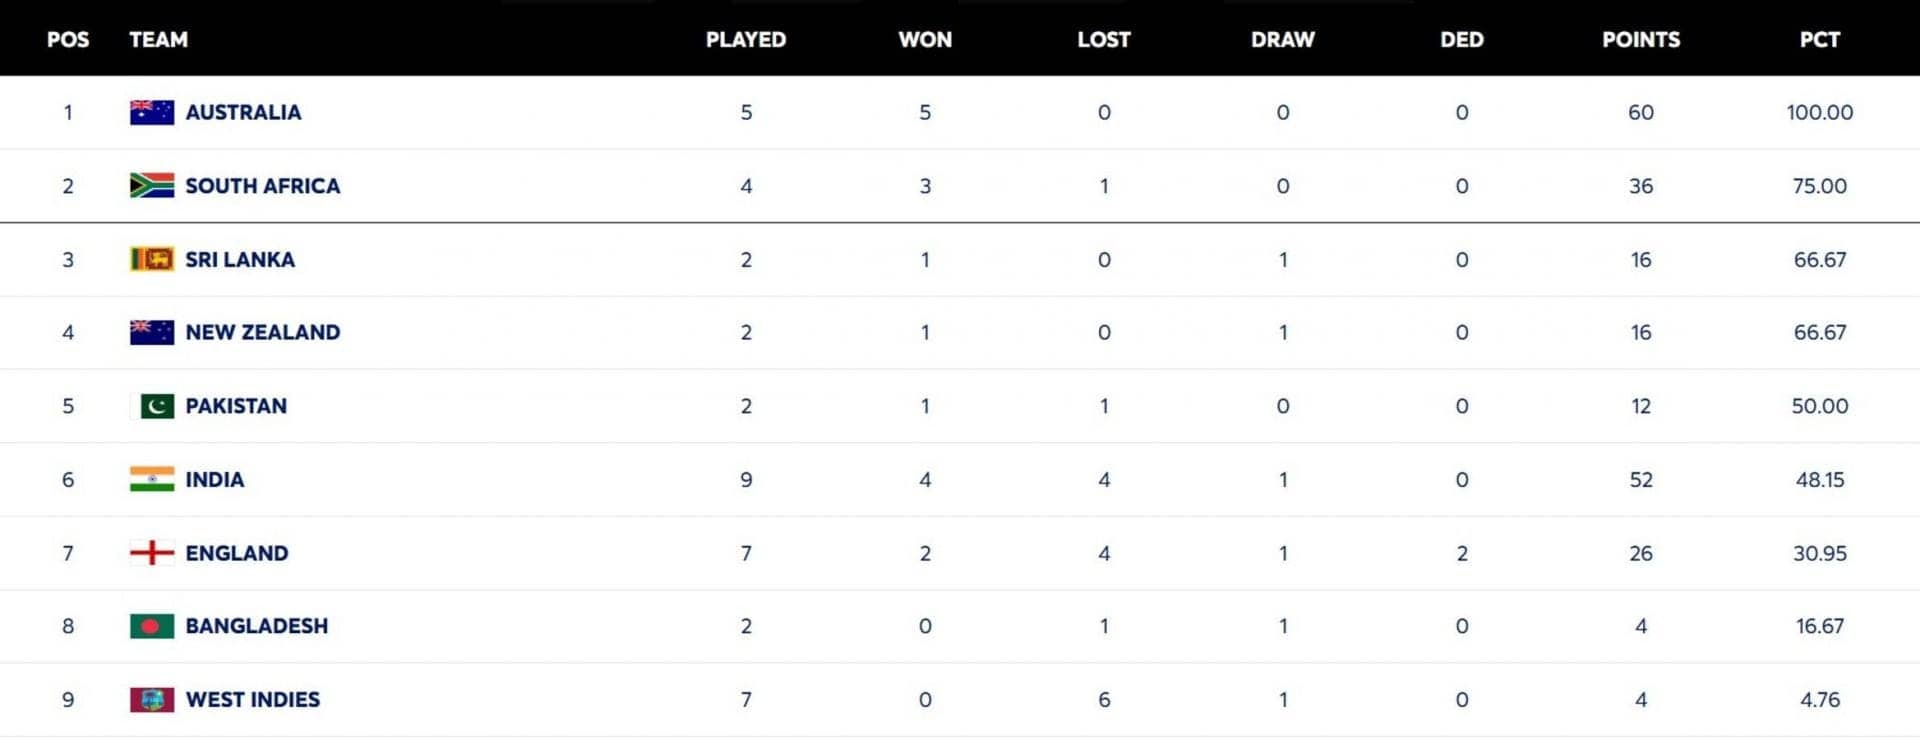
Task: Click Australia's 100.00 percentage value
Action: (1819, 112)
